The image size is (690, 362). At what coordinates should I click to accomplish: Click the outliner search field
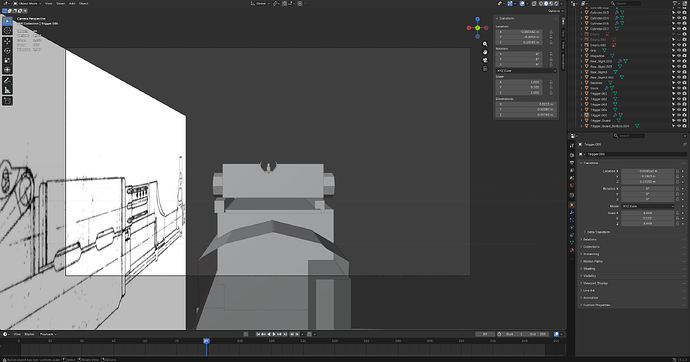point(625,4)
